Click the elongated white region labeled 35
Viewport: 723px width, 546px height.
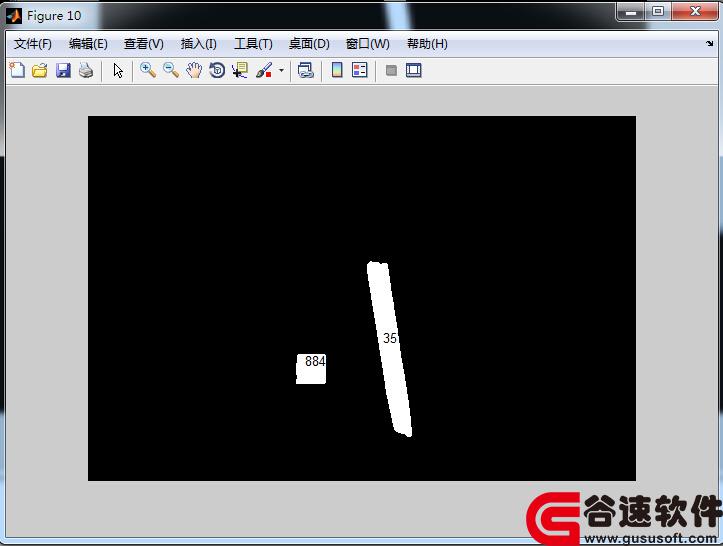(390, 349)
